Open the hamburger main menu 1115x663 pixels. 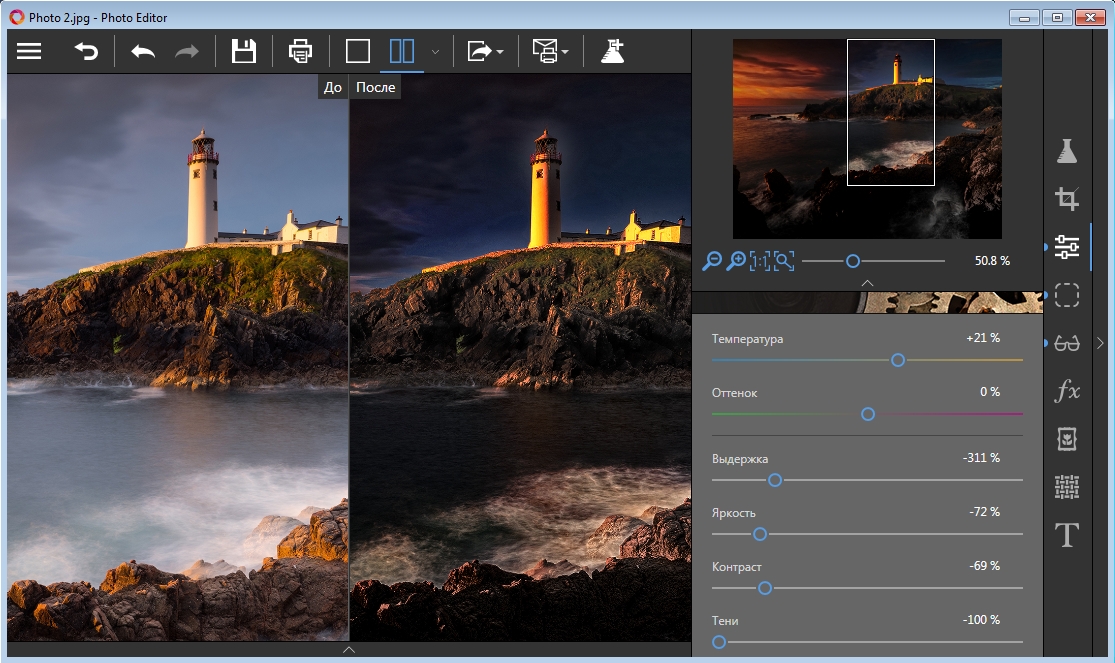pyautogui.click(x=29, y=51)
